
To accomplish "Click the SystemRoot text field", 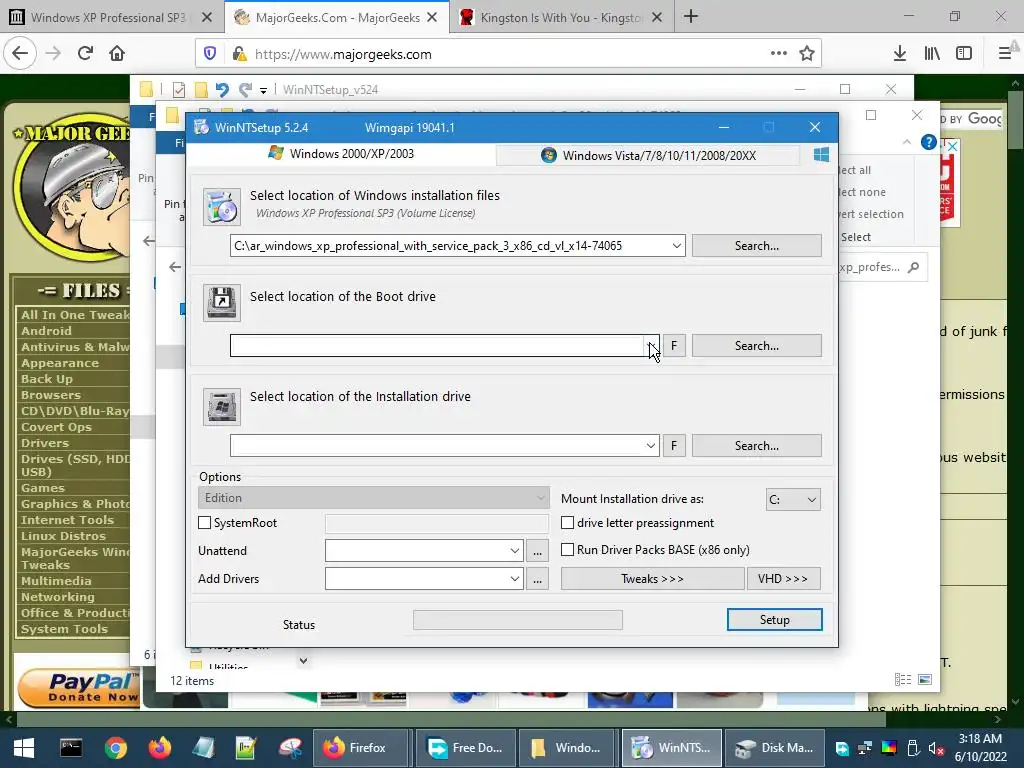I will coord(437,523).
